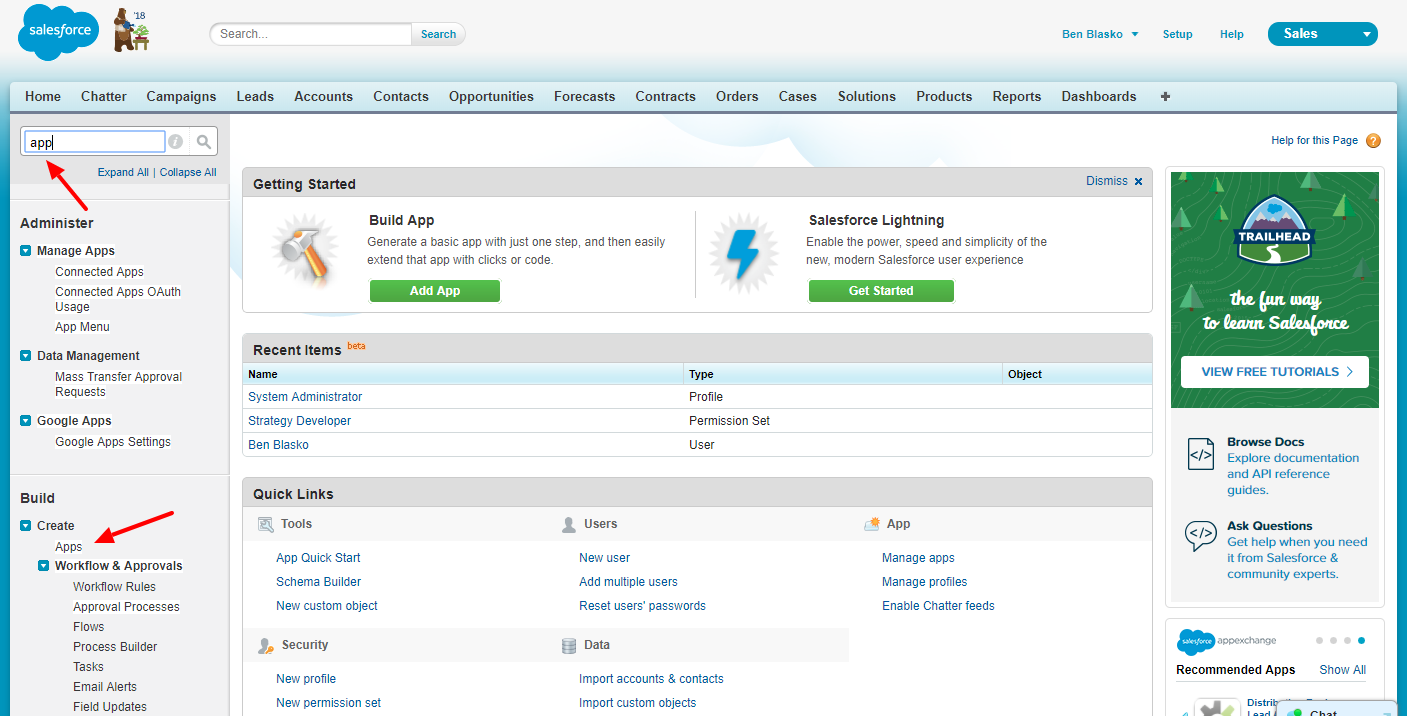The image size is (1407, 716).
Task: Open the Dashboards tab
Action: point(1099,97)
